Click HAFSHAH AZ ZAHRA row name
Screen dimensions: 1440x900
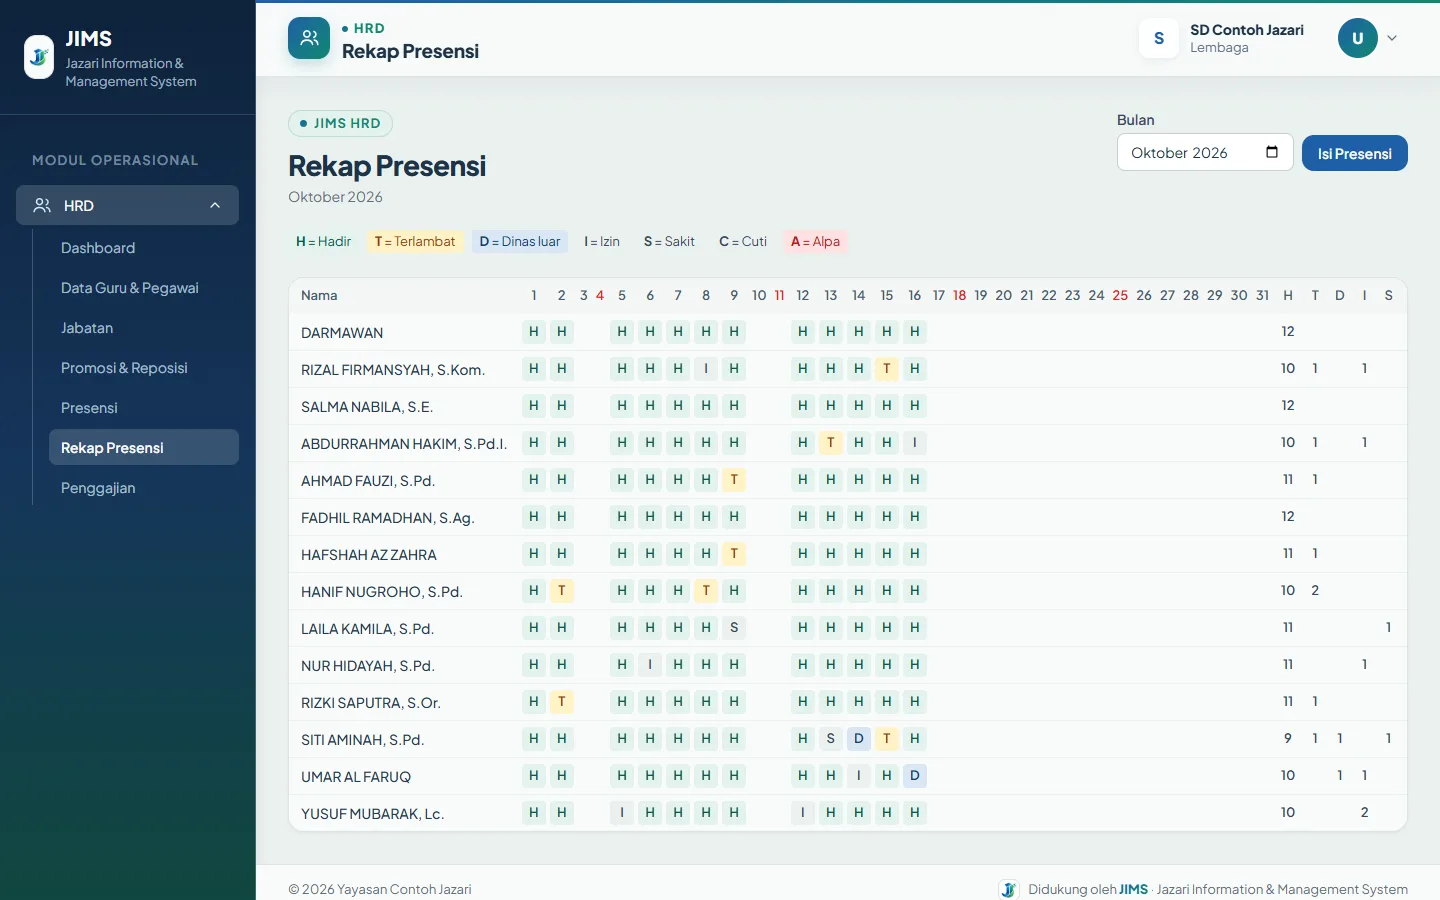click(369, 554)
